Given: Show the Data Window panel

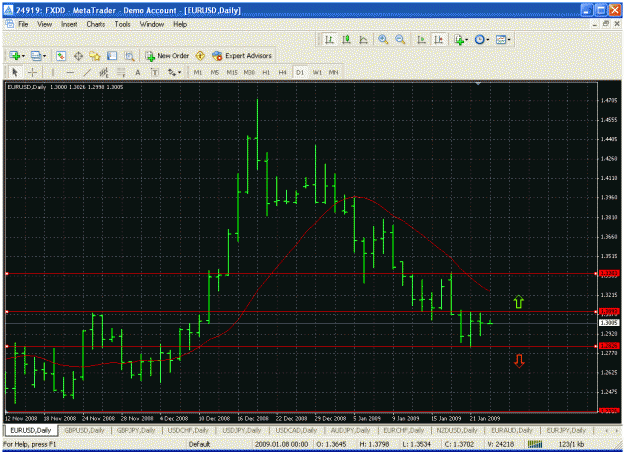Looking at the screenshot, I should click(x=78, y=56).
